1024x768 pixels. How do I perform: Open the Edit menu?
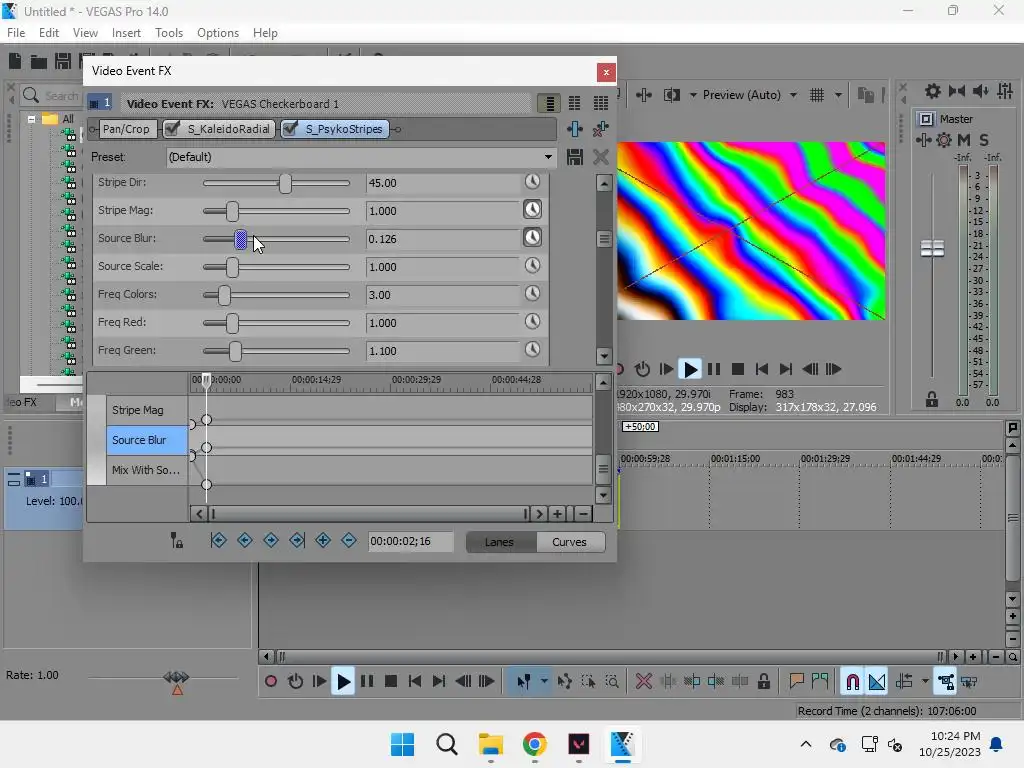[x=49, y=33]
